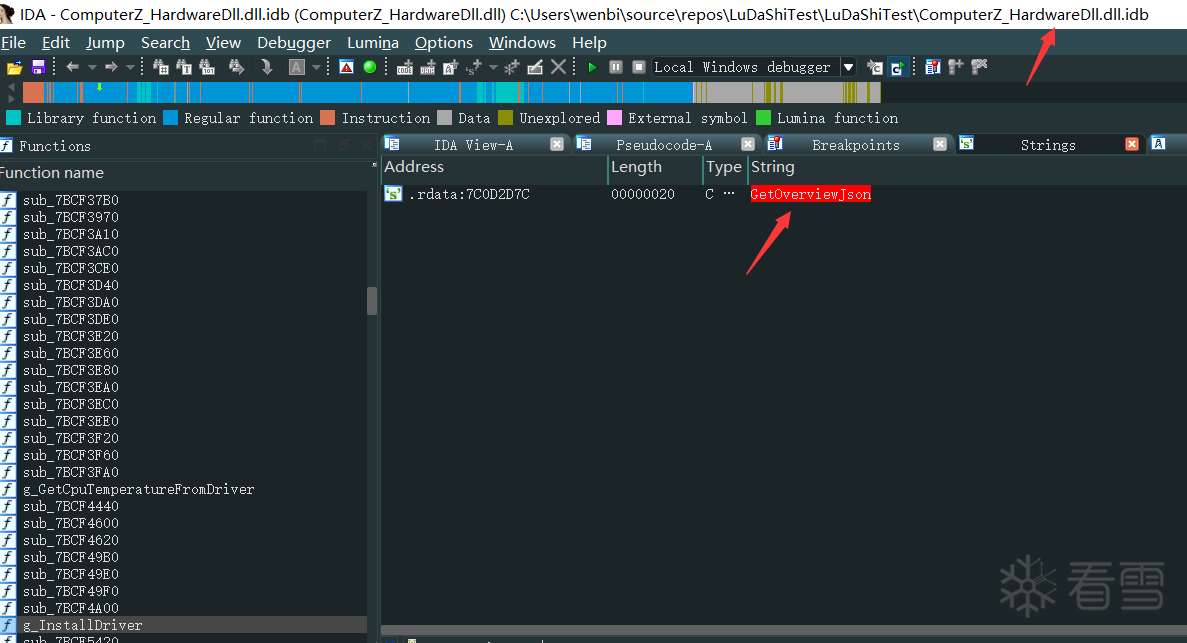Jump back with the left arrow icon
This screenshot has width=1187, height=643.
73,67
